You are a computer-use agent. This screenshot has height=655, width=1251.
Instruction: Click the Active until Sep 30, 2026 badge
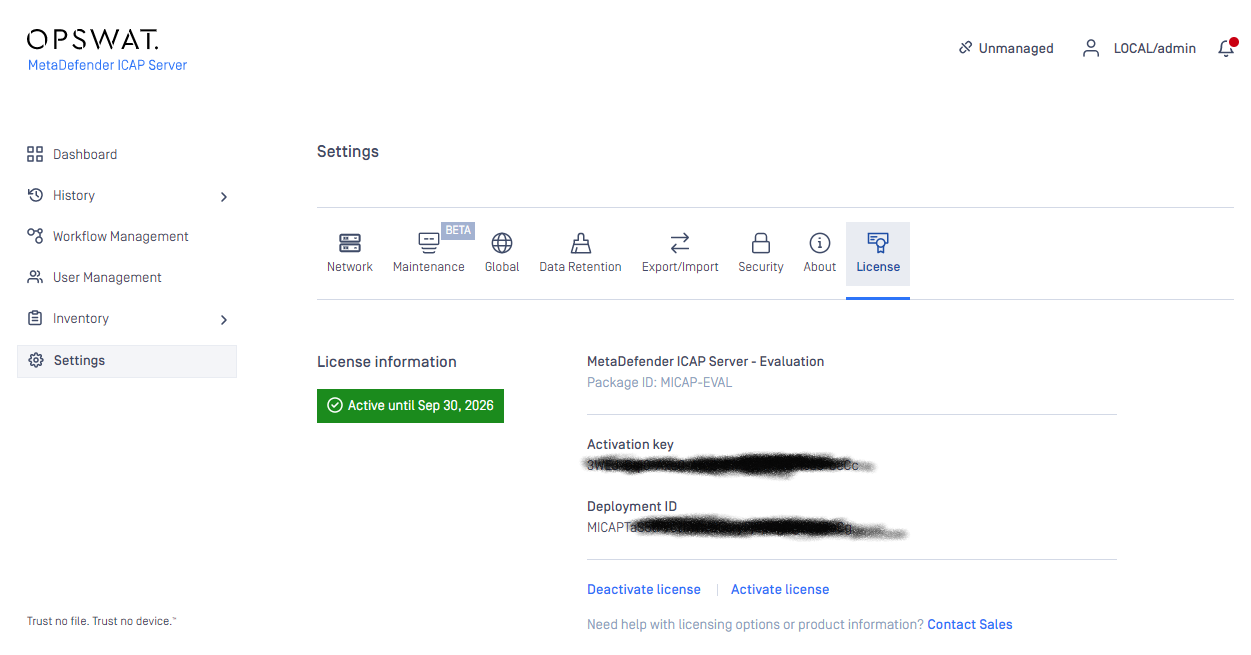[410, 406]
